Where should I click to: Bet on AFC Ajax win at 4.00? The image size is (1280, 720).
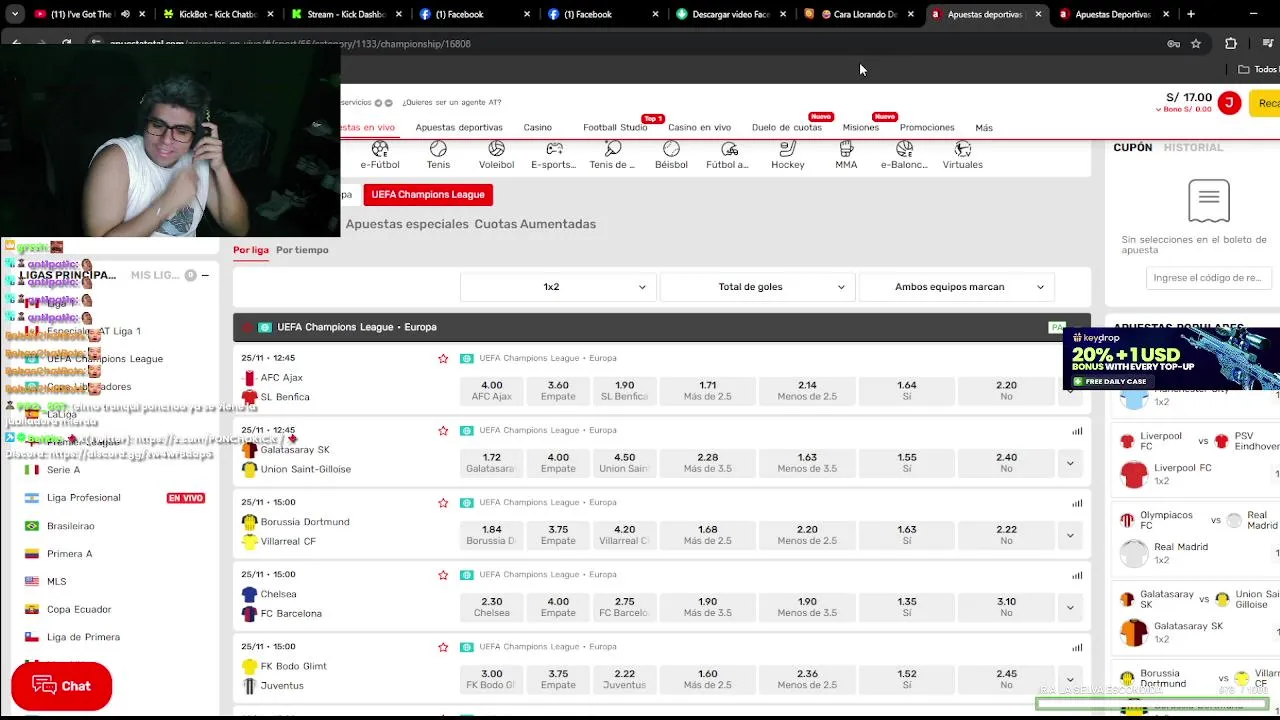(492, 390)
